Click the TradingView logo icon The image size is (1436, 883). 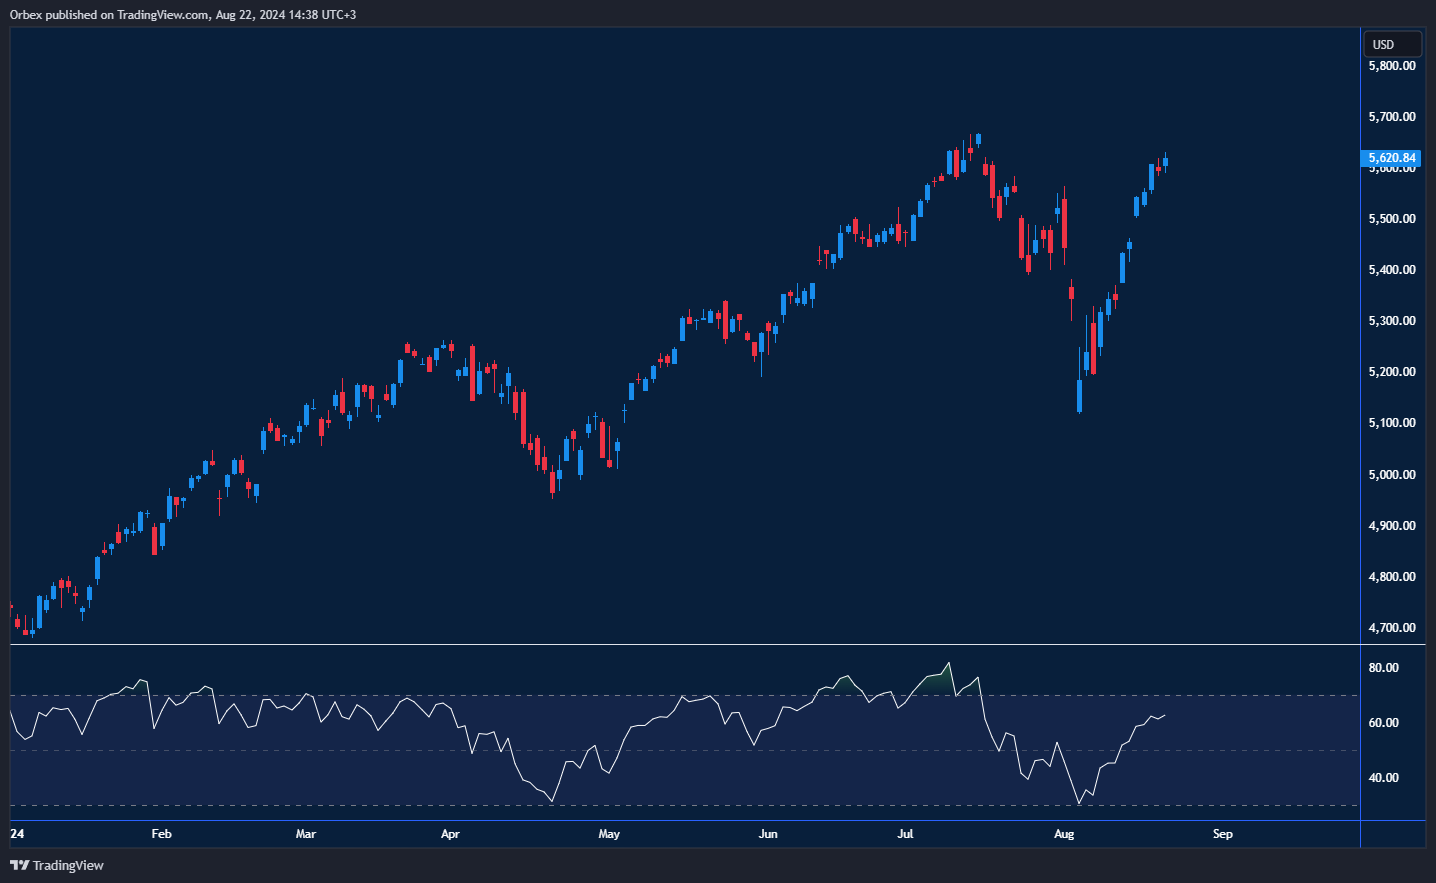pos(22,865)
